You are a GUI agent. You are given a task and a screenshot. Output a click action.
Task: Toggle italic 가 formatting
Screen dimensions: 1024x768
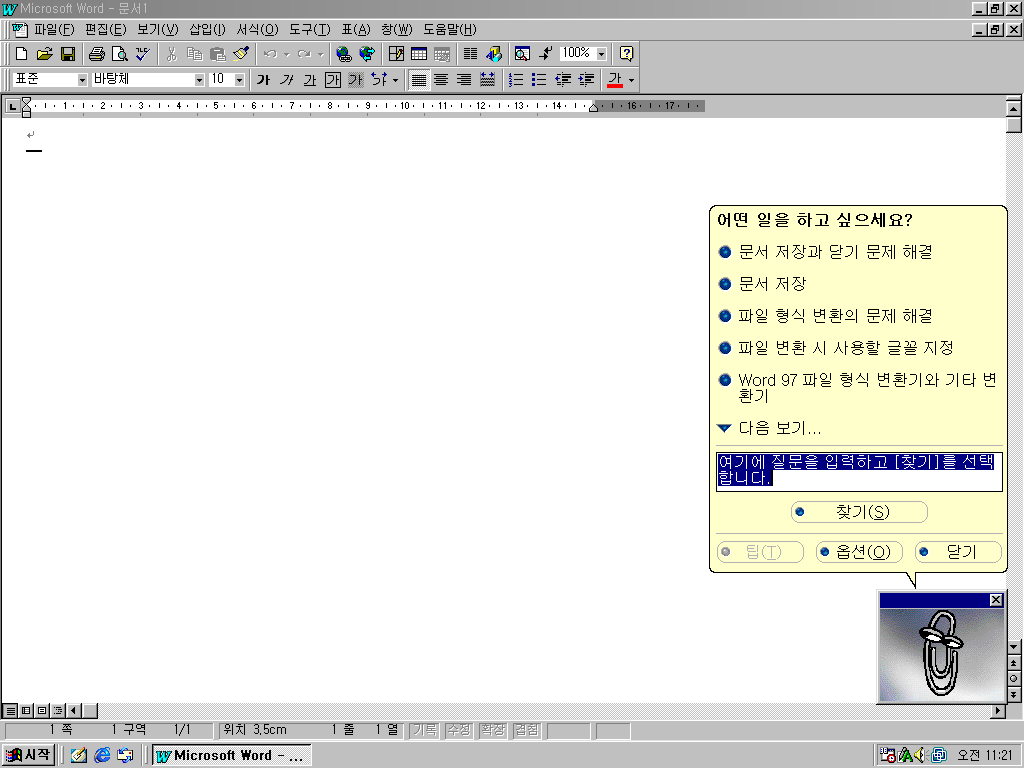(287, 80)
